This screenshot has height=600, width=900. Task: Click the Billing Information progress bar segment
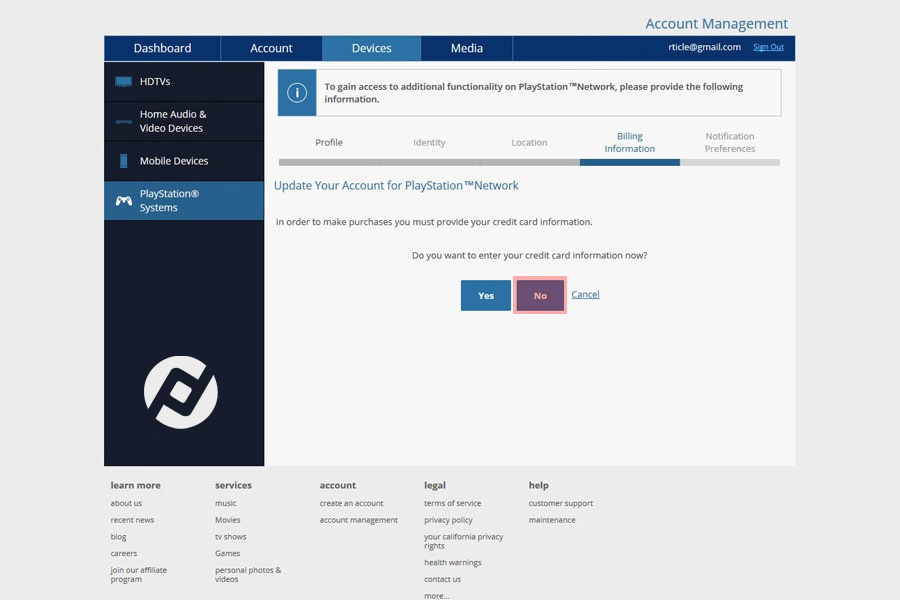coord(630,162)
